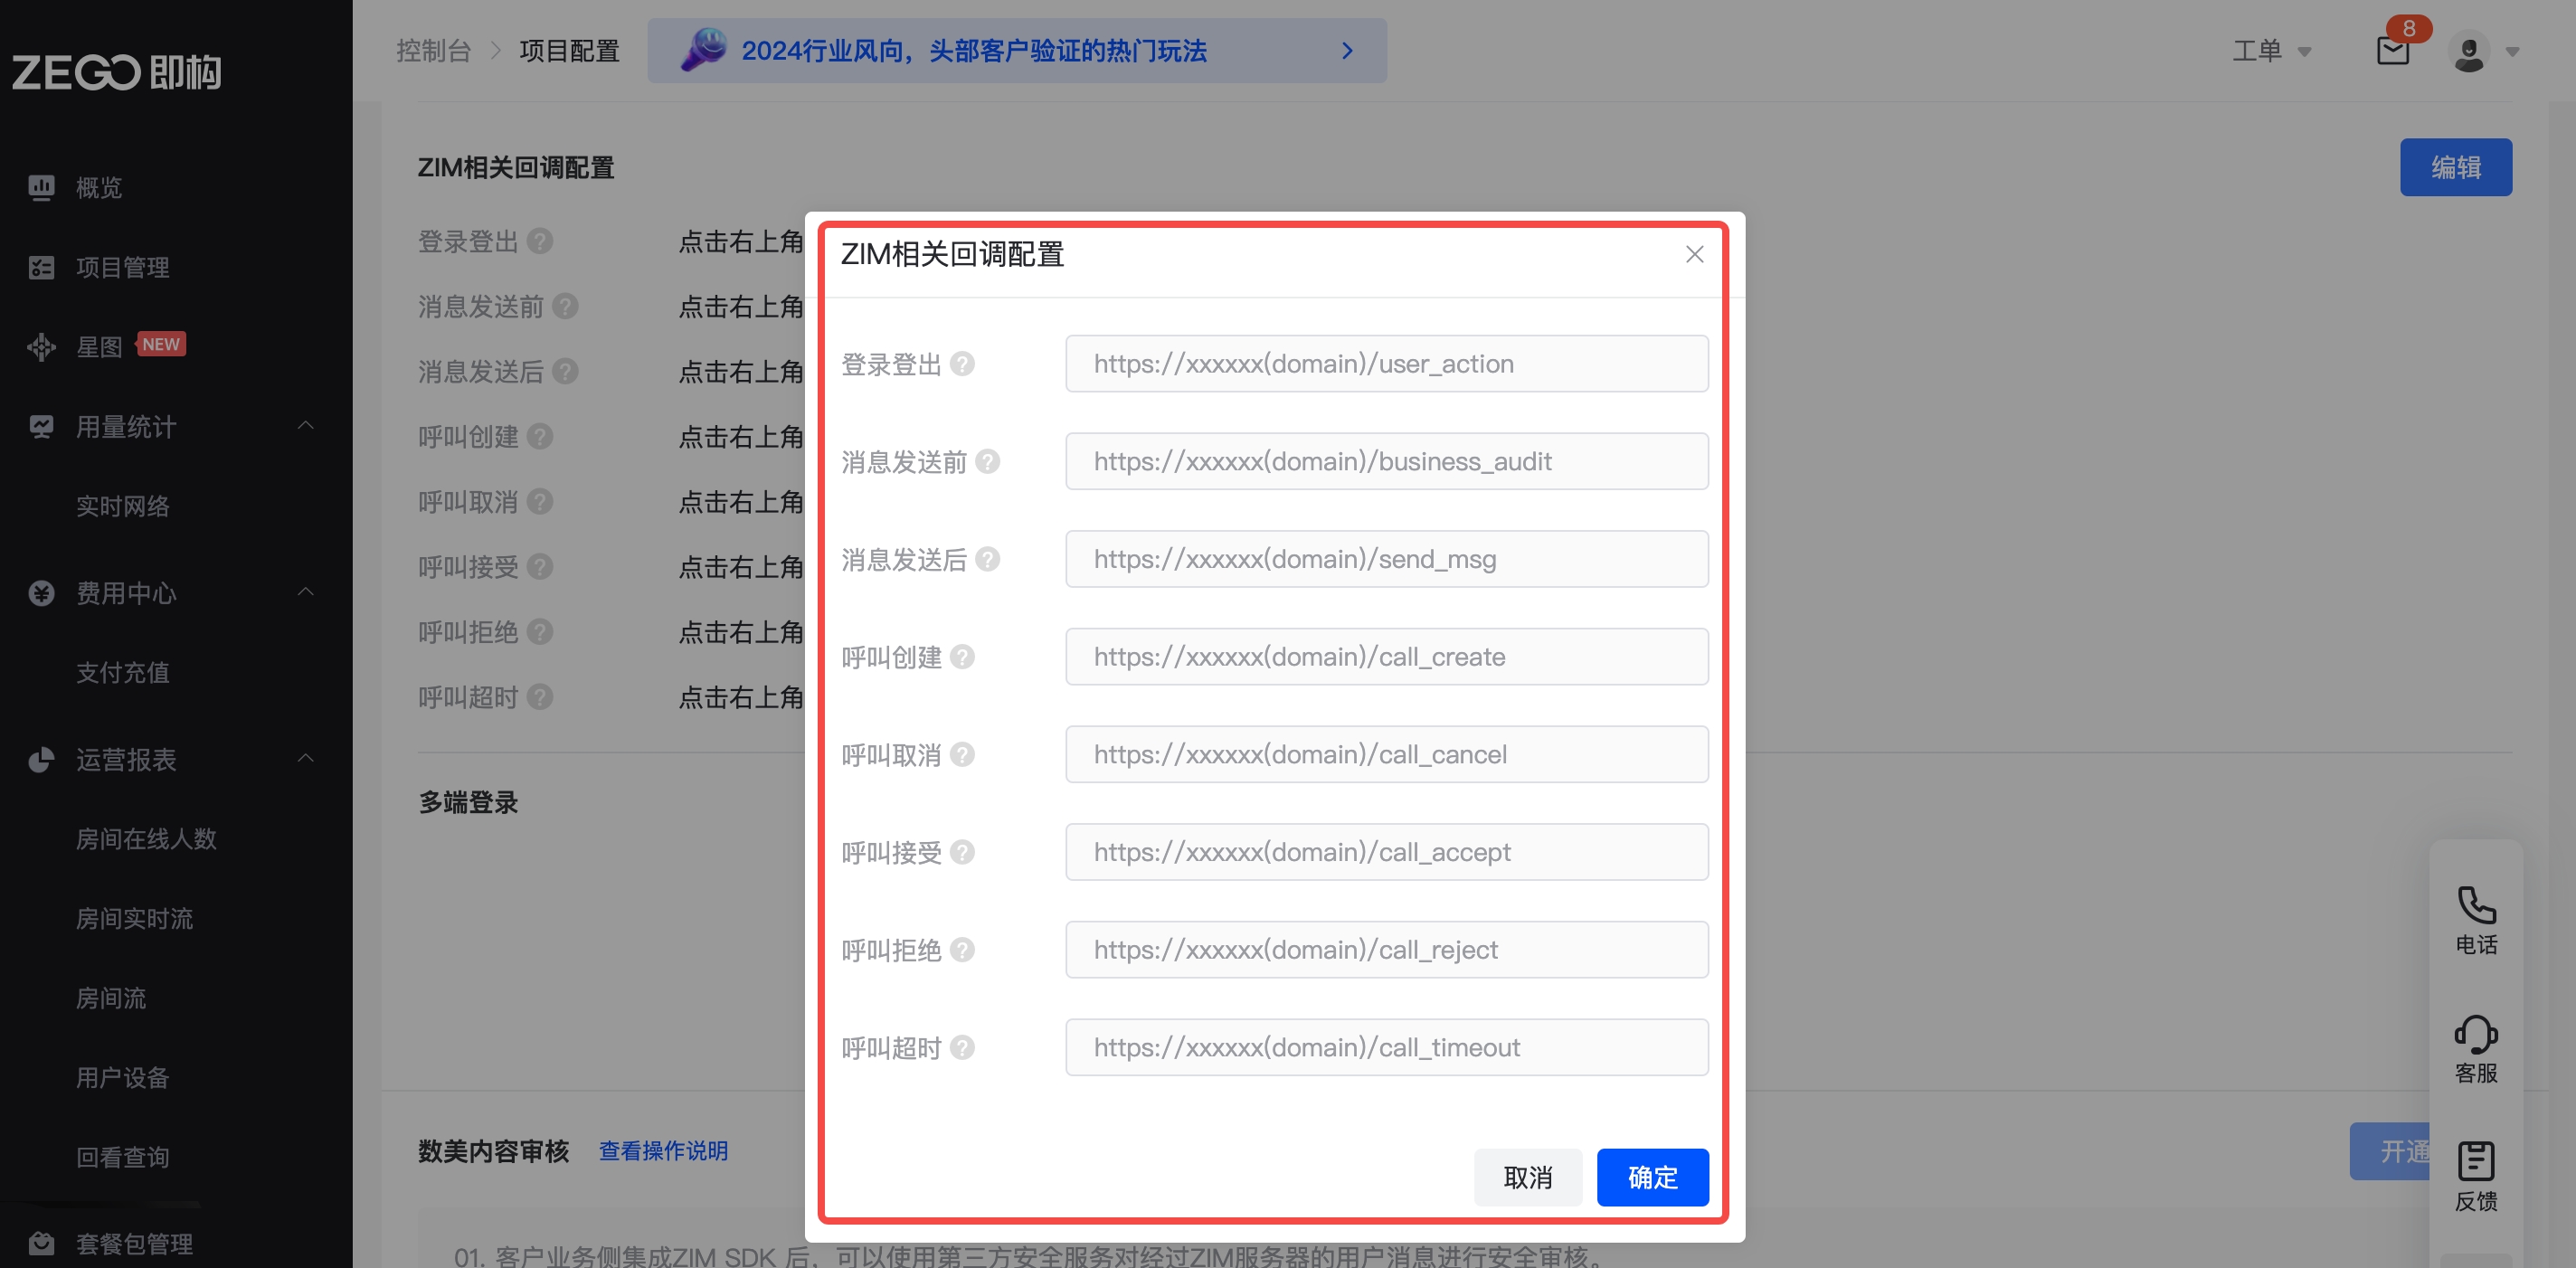Close the ZIM相关回调配置 dialog
This screenshot has height=1268, width=2576.
[x=1694, y=255]
